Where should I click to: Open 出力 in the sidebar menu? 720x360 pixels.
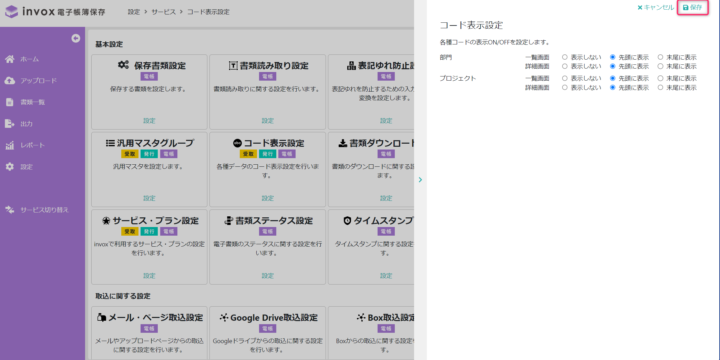(x=26, y=124)
